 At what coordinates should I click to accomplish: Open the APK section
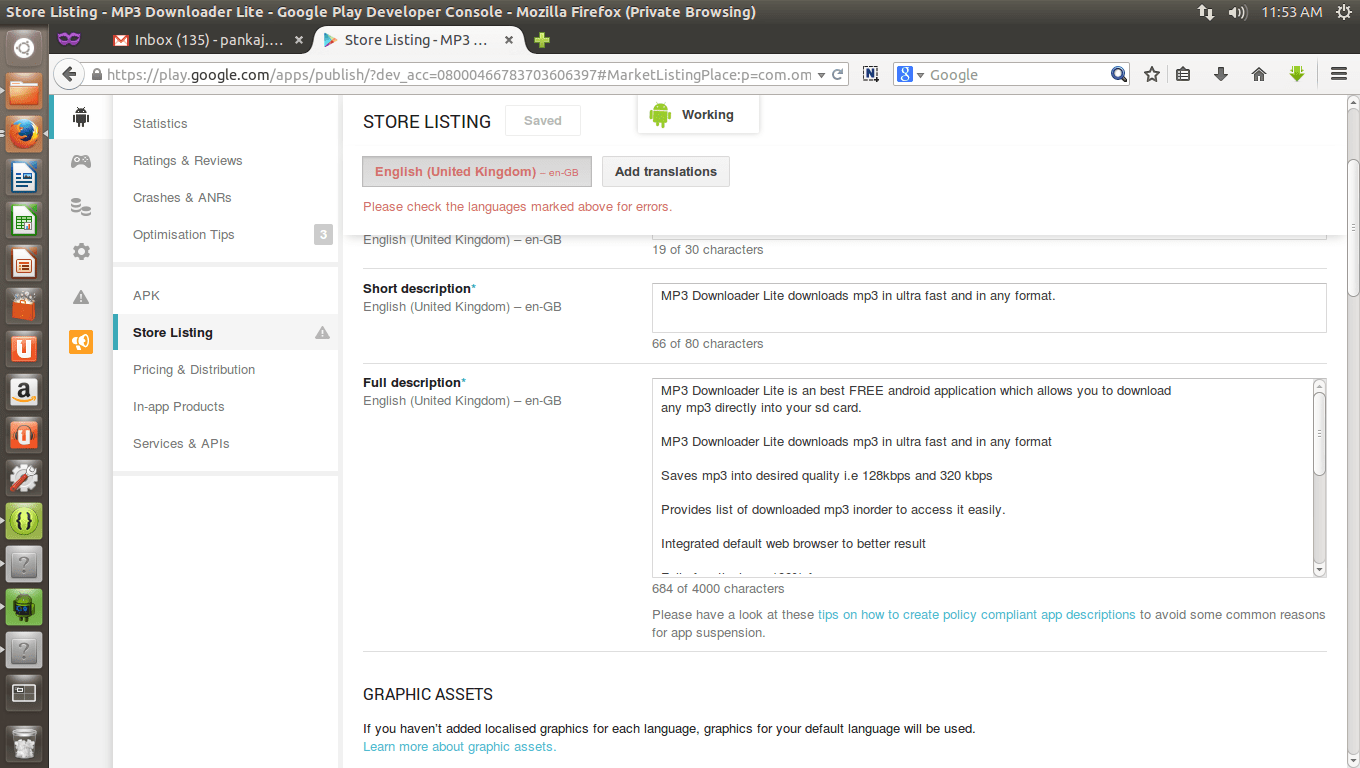point(146,296)
